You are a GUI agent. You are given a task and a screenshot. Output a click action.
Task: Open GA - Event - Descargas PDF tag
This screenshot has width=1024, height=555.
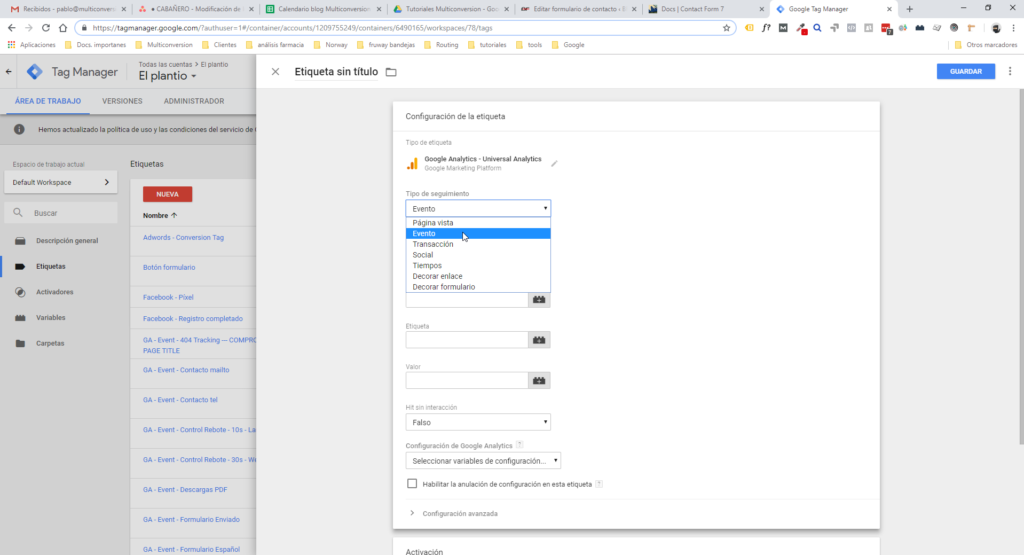(185, 490)
